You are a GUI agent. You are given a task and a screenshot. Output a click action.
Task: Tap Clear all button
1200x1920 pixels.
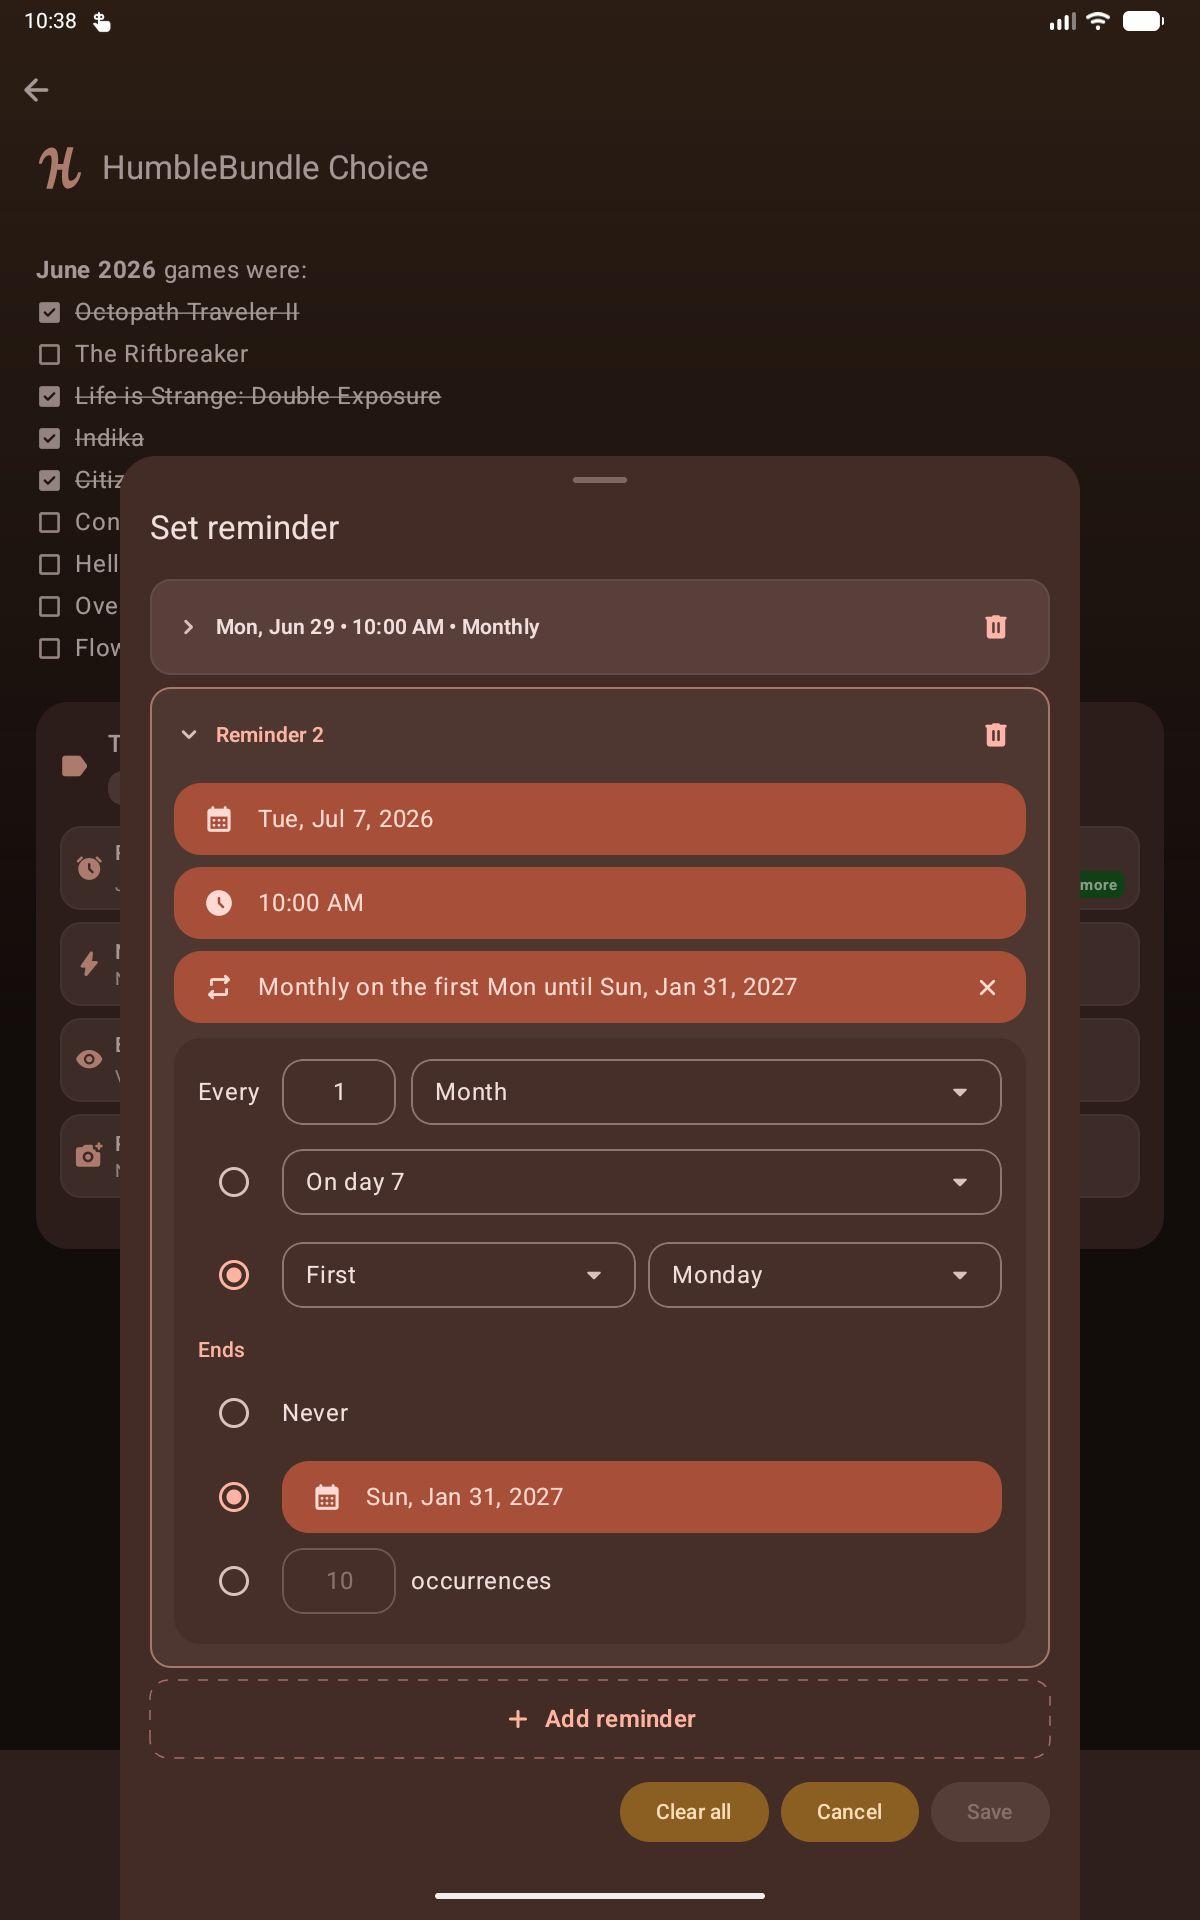pyautogui.click(x=694, y=1812)
